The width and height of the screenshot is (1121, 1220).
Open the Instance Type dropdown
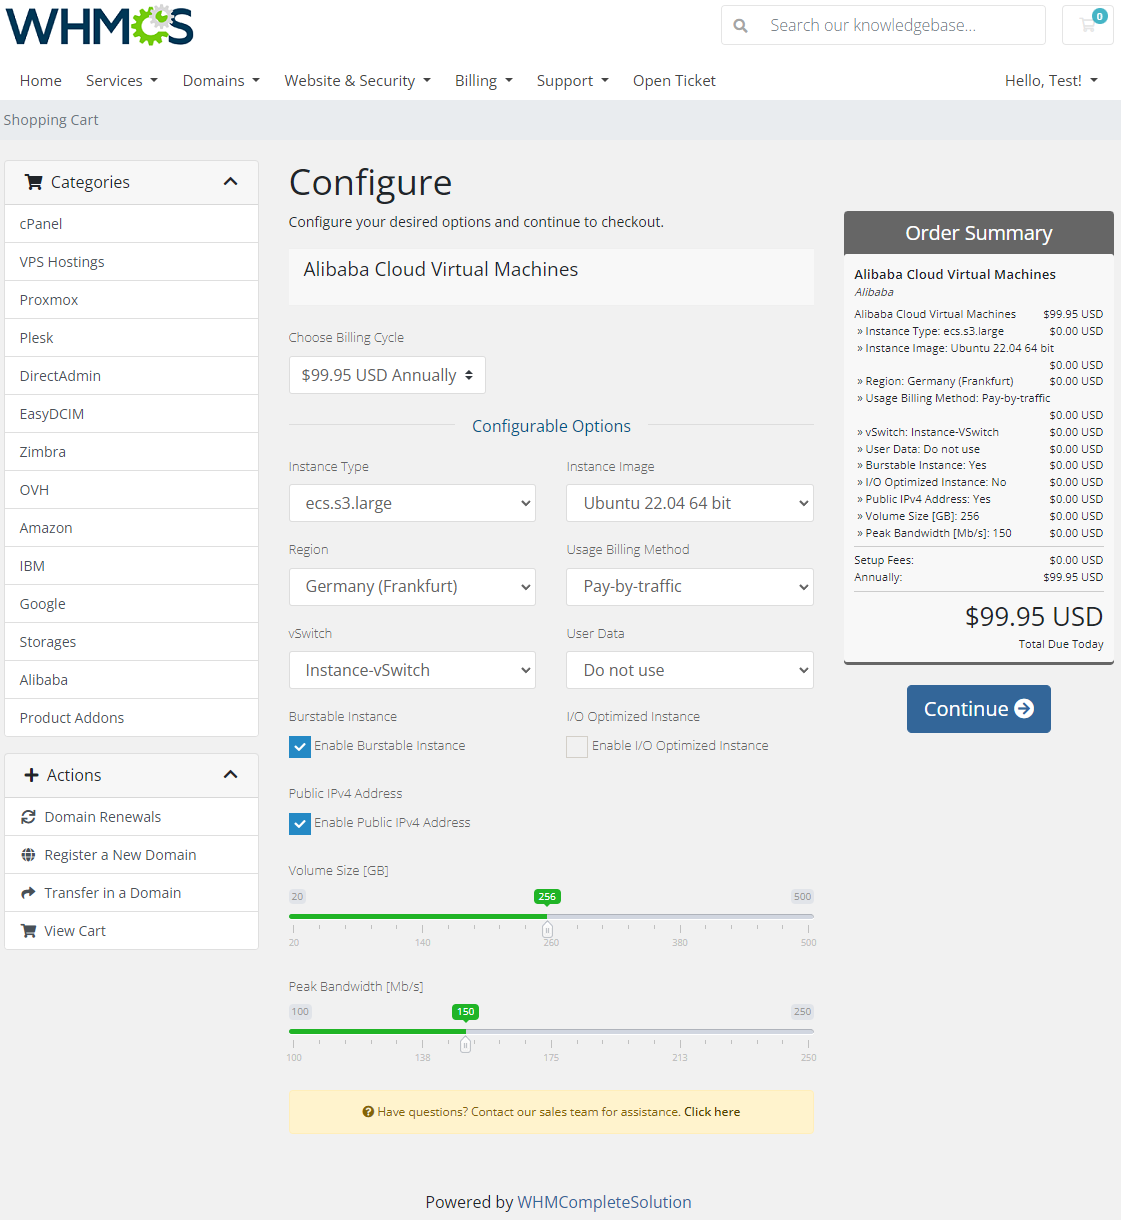[412, 503]
